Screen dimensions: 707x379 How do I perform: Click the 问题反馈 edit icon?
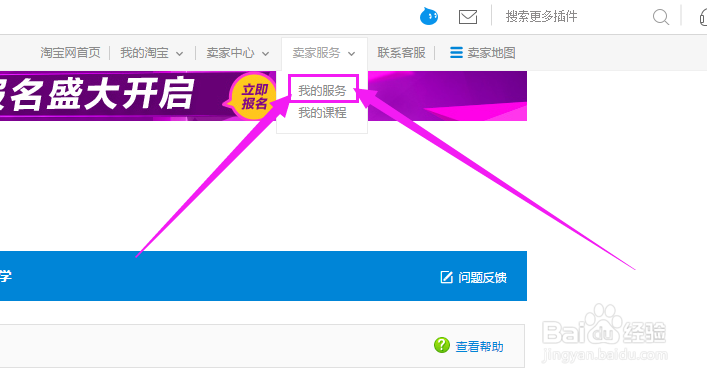[446, 277]
